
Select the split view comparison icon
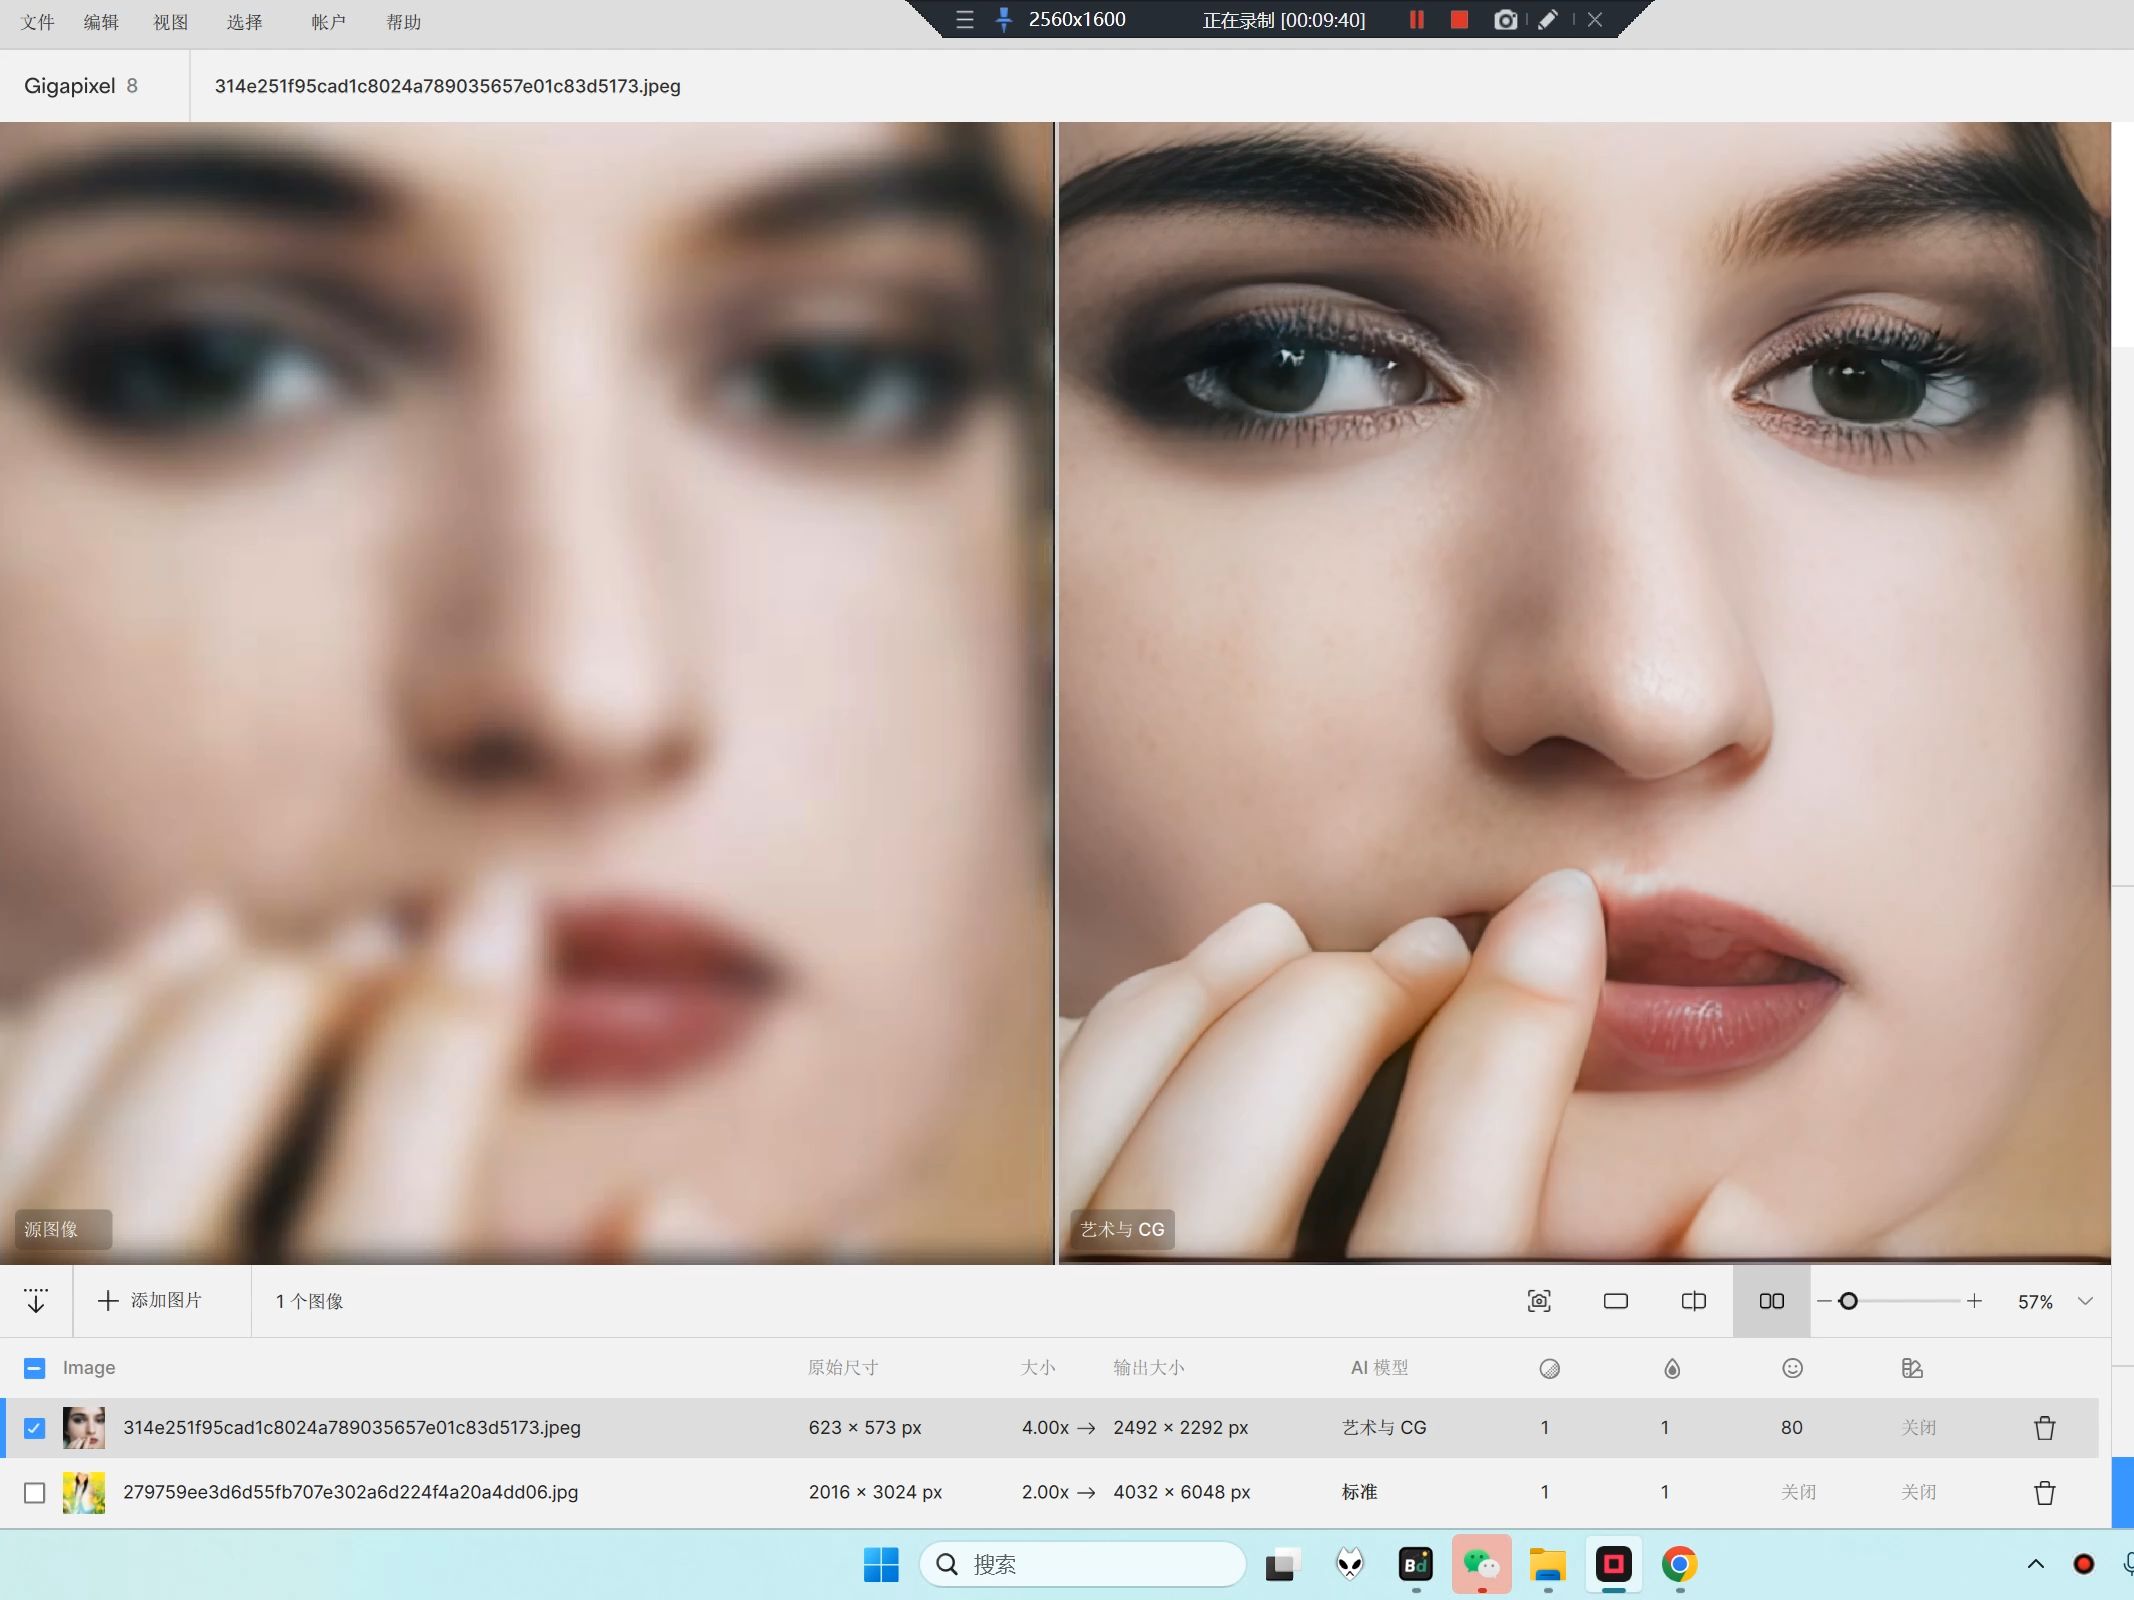point(1693,1301)
